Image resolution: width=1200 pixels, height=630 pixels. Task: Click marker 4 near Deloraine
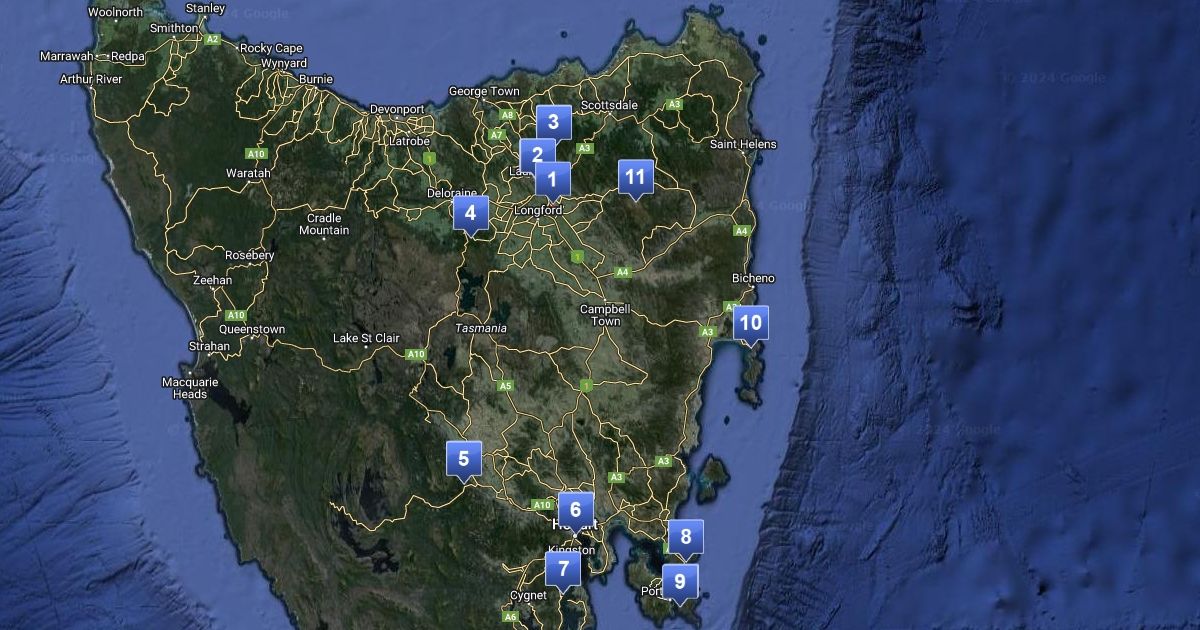coord(470,212)
